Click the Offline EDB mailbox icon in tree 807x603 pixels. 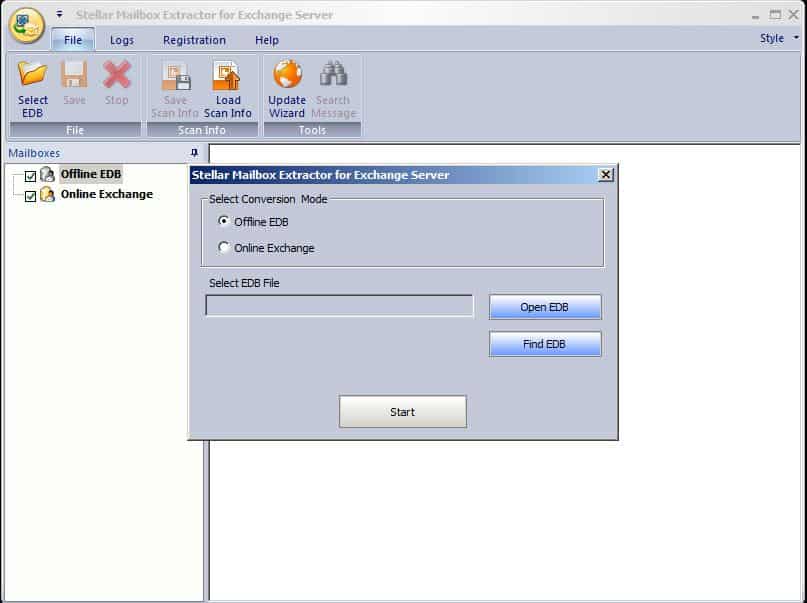click(x=47, y=174)
